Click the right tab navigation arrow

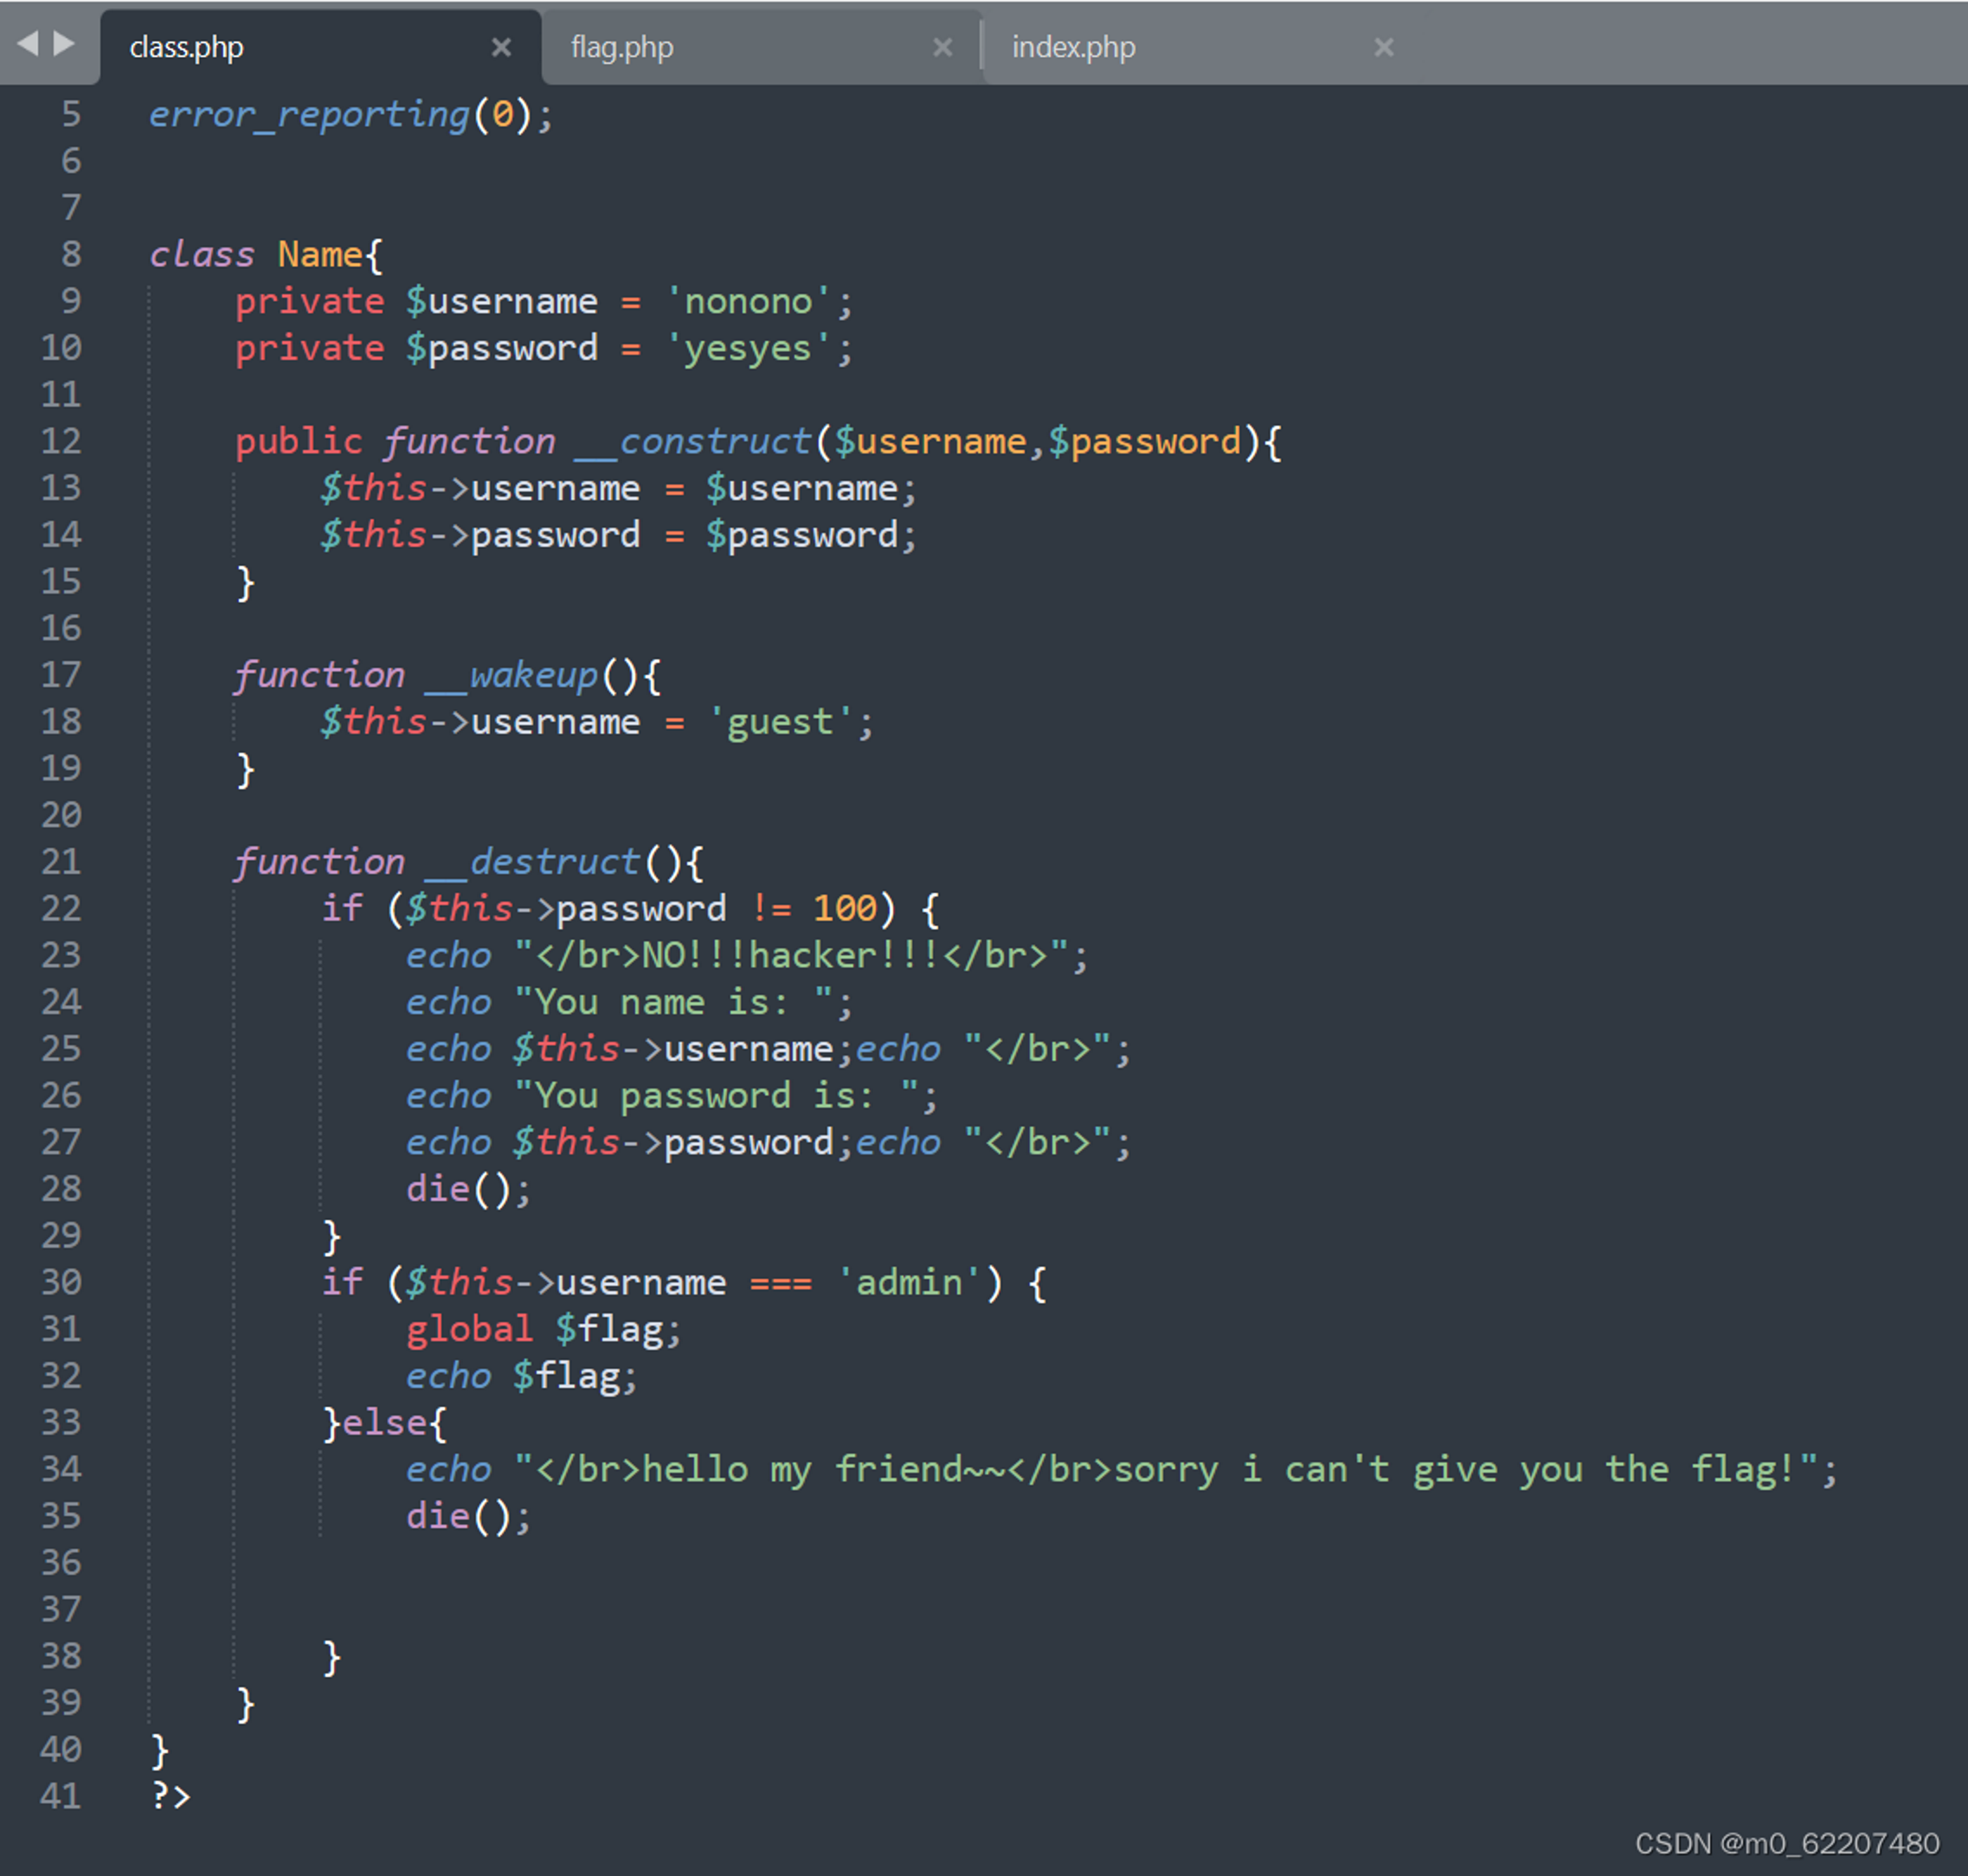click(x=64, y=44)
